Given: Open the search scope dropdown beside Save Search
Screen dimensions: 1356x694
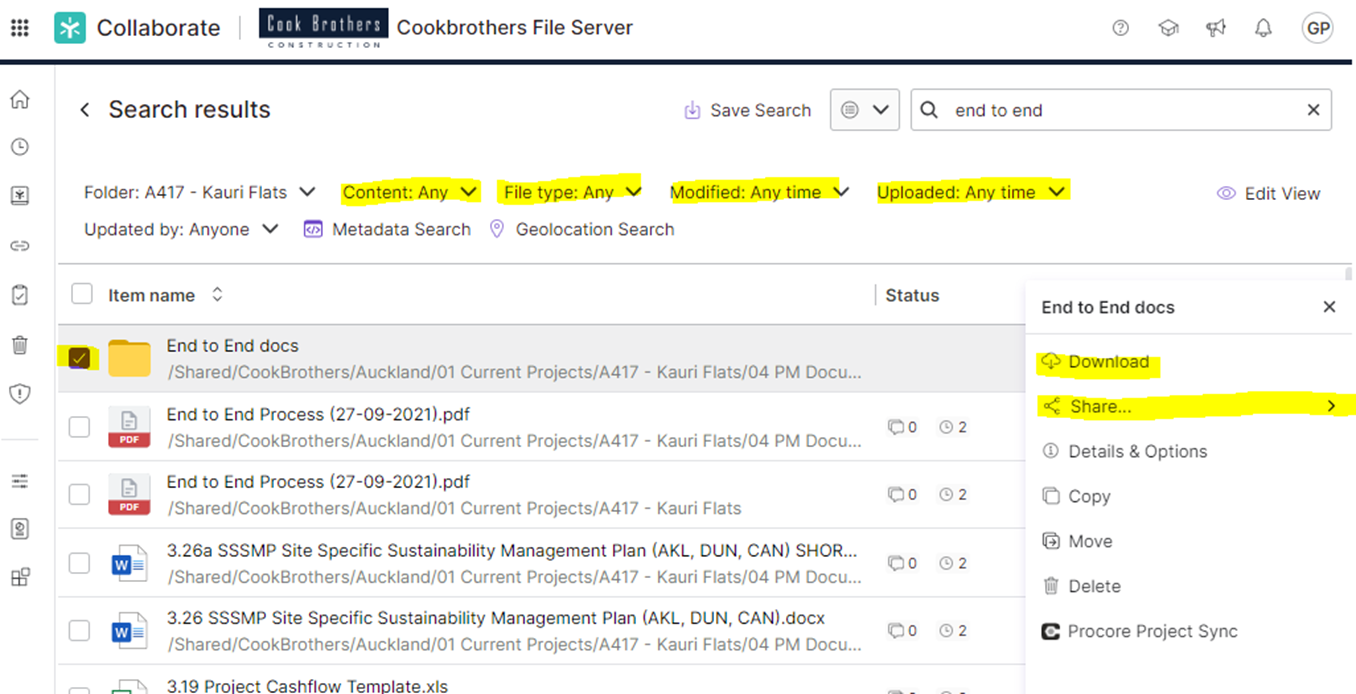Looking at the screenshot, I should [x=864, y=110].
